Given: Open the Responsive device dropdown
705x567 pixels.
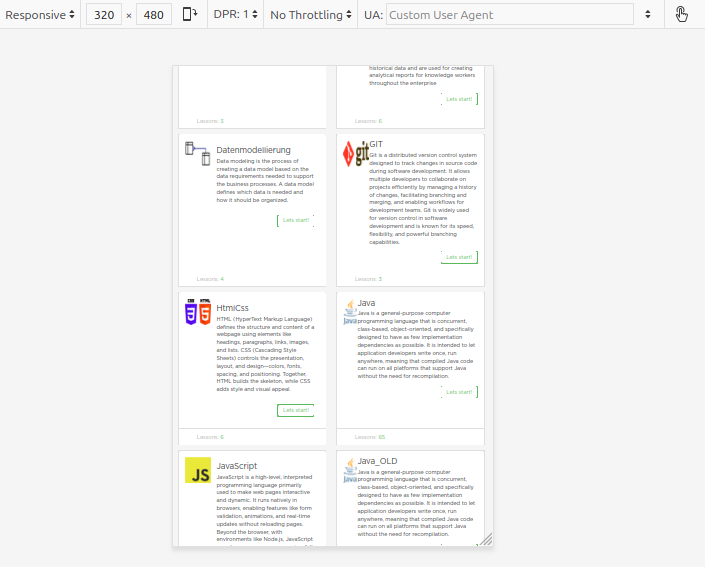Looking at the screenshot, I should (x=40, y=15).
